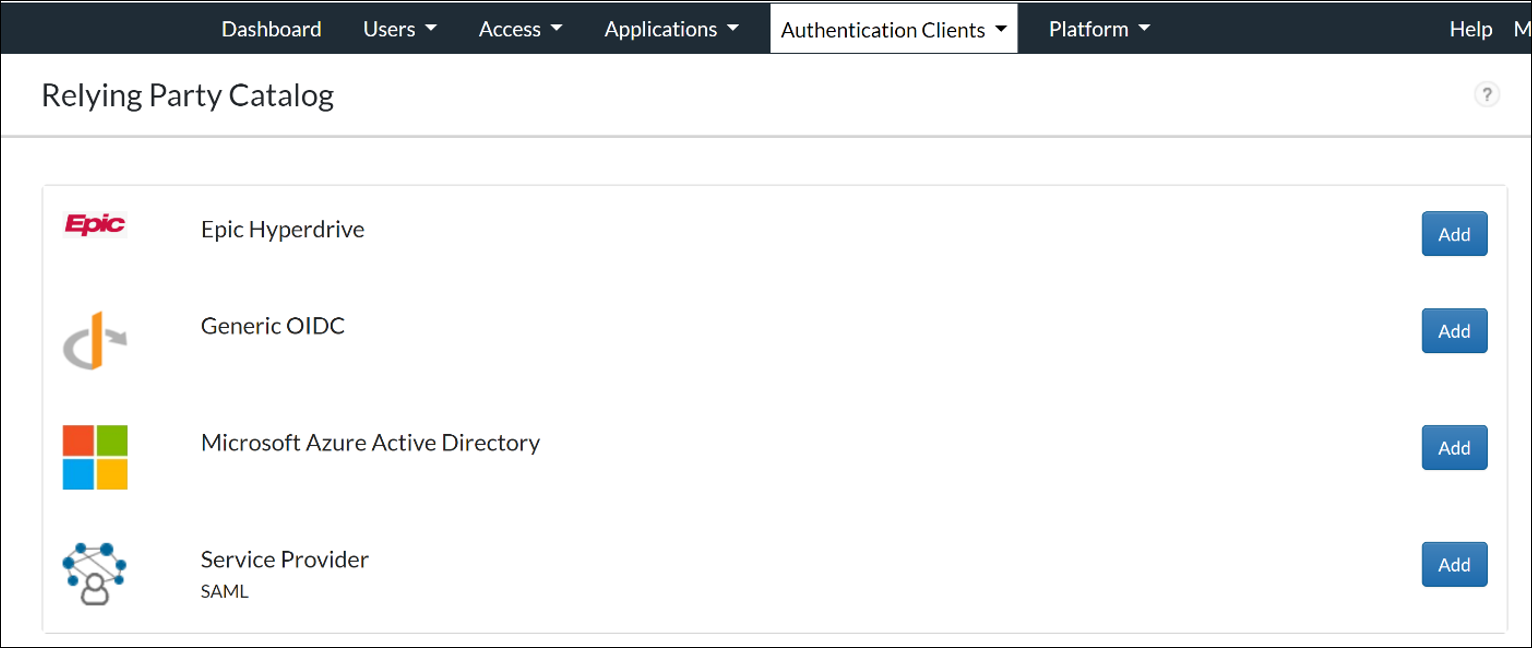Click the Generic OIDC OpenID logo
The width and height of the screenshot is (1532, 648).
click(x=95, y=340)
